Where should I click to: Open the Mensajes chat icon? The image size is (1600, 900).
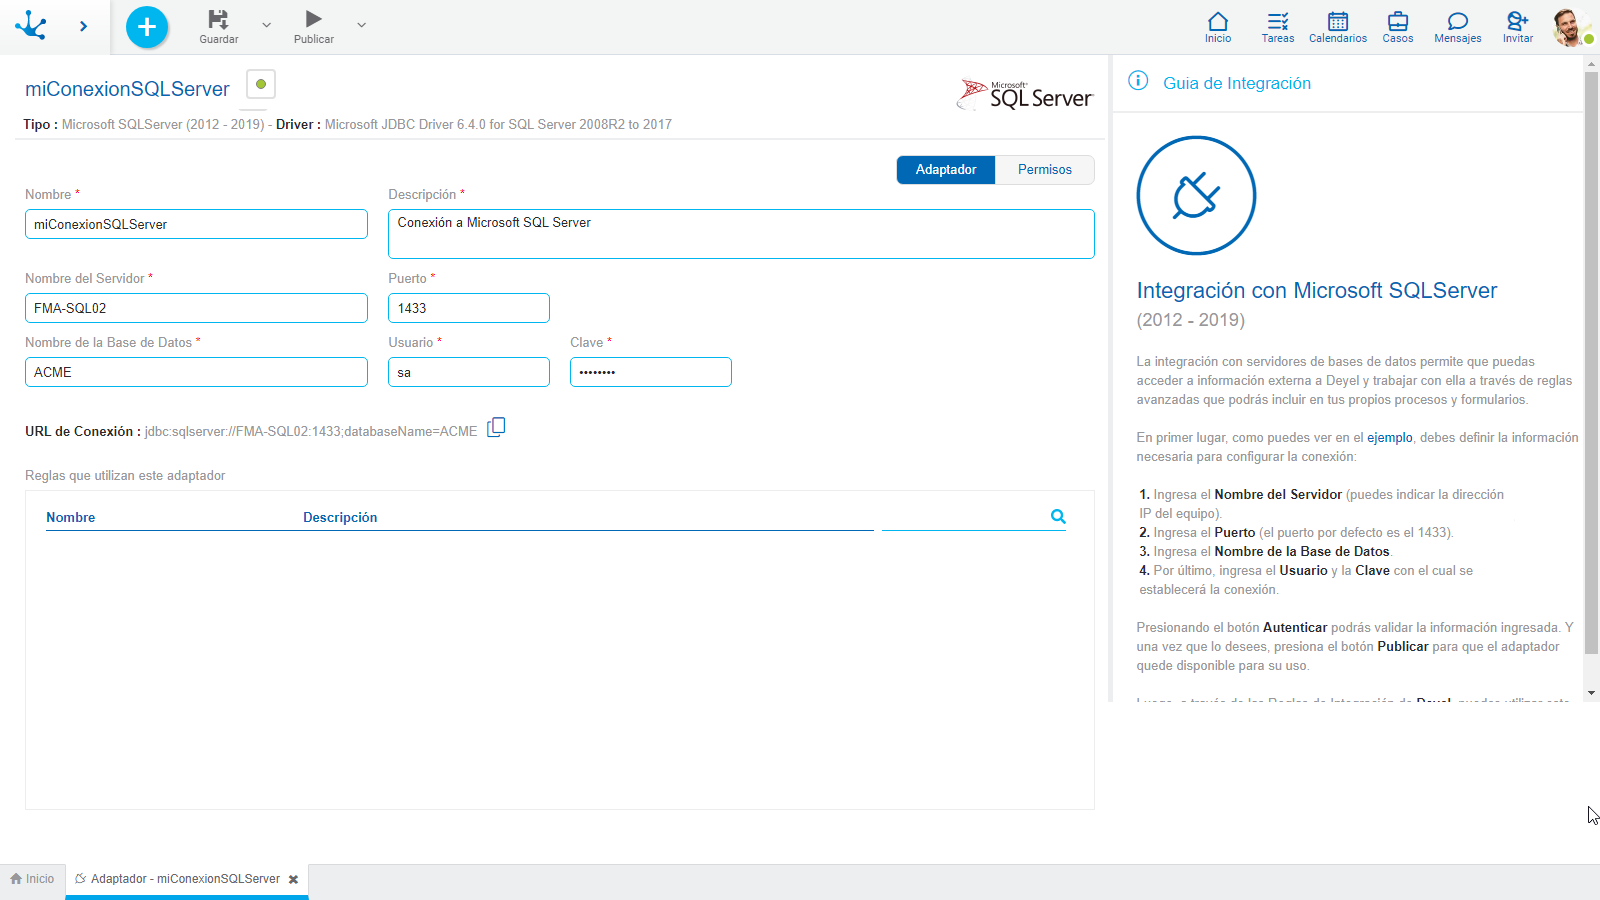point(1458,27)
